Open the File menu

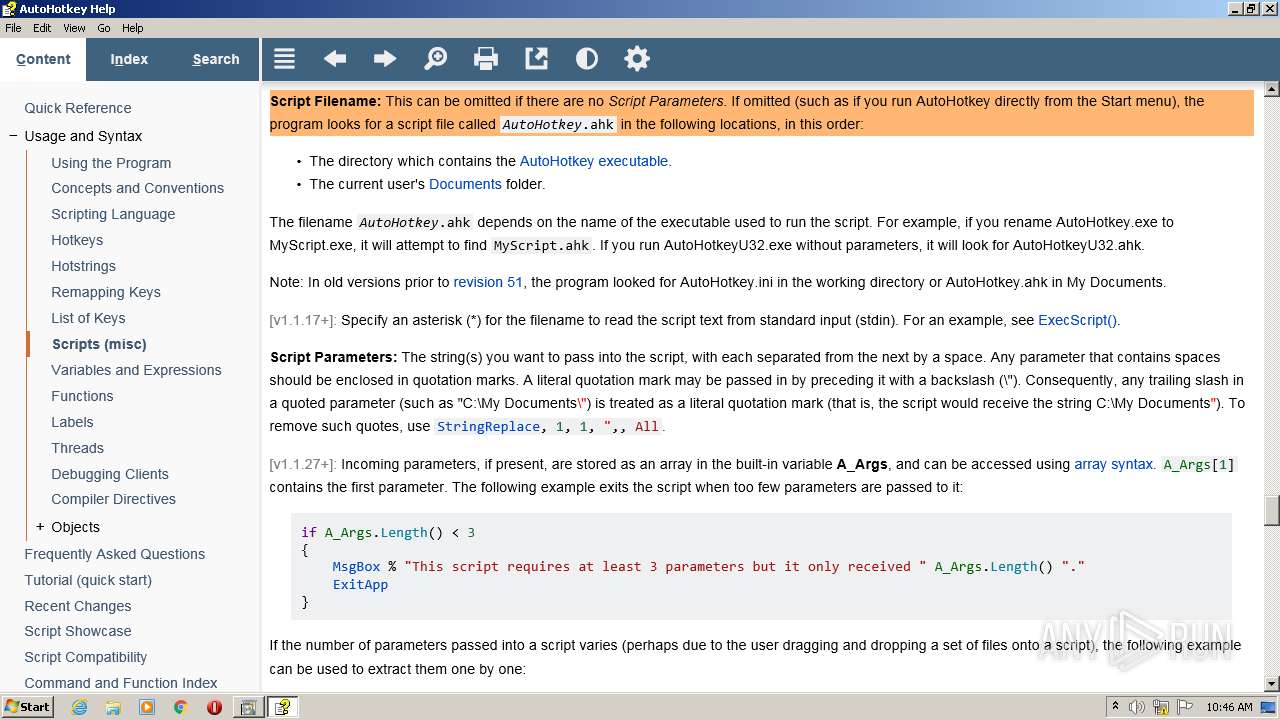coord(13,28)
